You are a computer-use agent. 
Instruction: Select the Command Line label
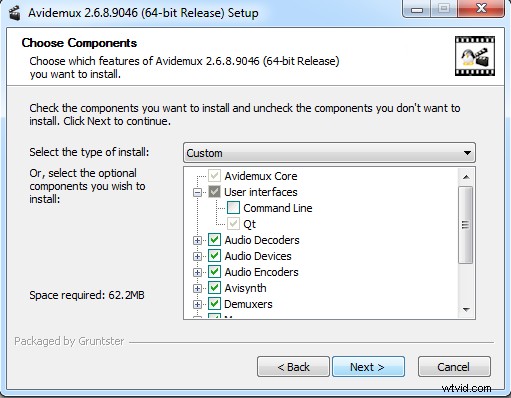pos(278,208)
